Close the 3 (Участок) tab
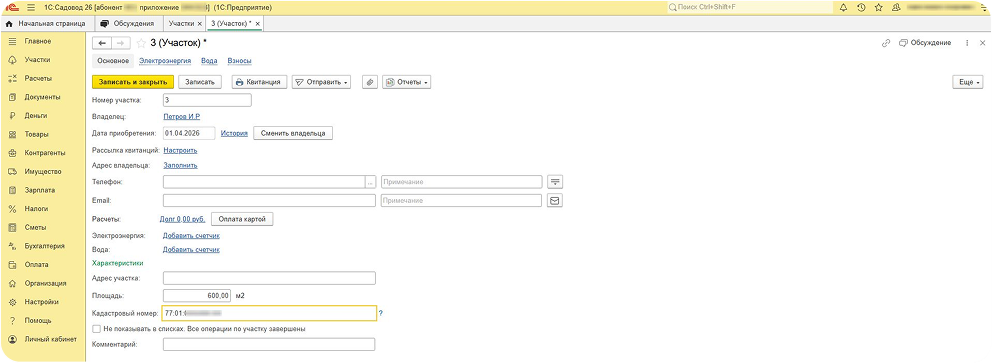Viewport: 992px width, 363px height. coord(258,23)
